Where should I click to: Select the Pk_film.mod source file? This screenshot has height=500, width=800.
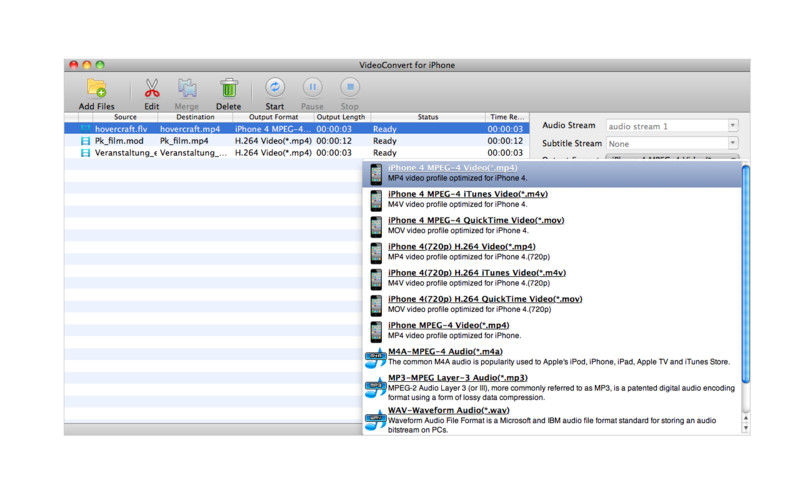pos(119,141)
